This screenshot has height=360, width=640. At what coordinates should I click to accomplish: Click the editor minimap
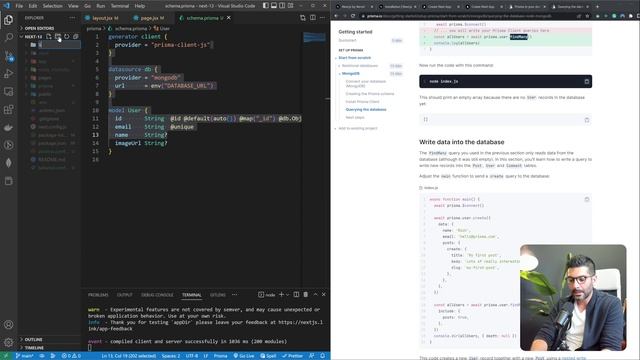(314, 38)
